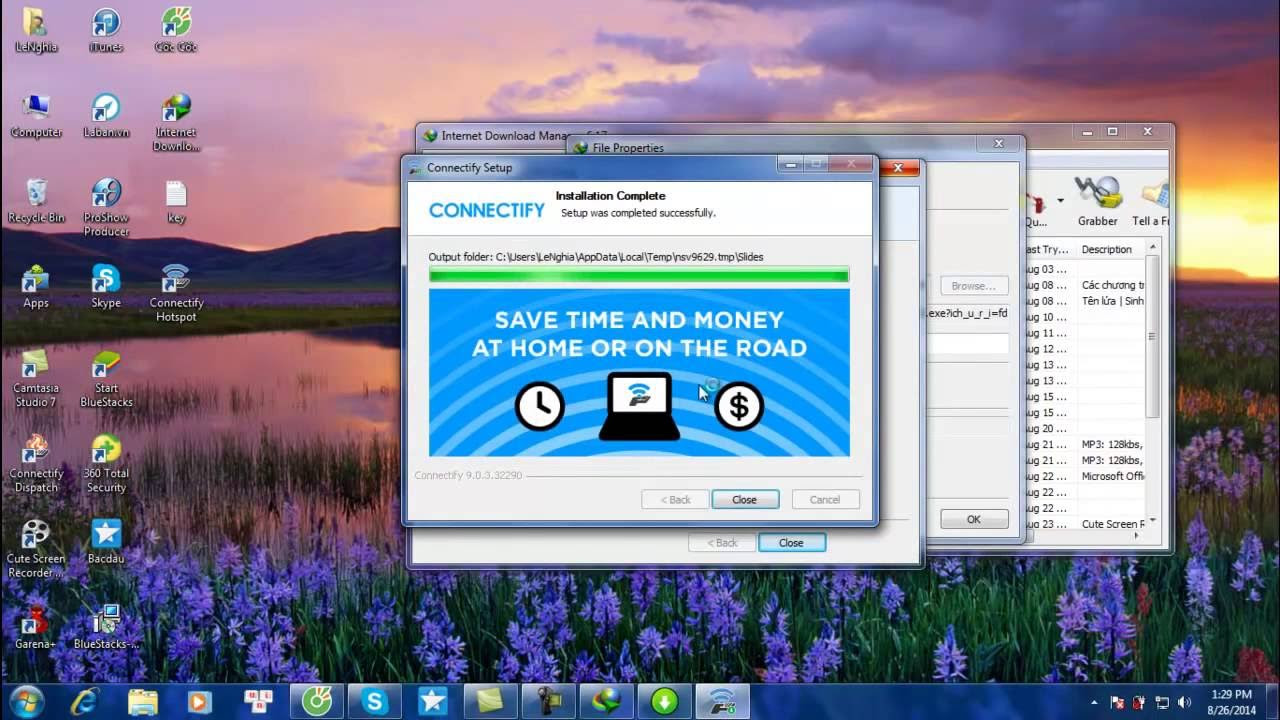Screen dimensions: 1280x720
Task: Switch to the green download arrow taskbar button
Action: coord(665,702)
